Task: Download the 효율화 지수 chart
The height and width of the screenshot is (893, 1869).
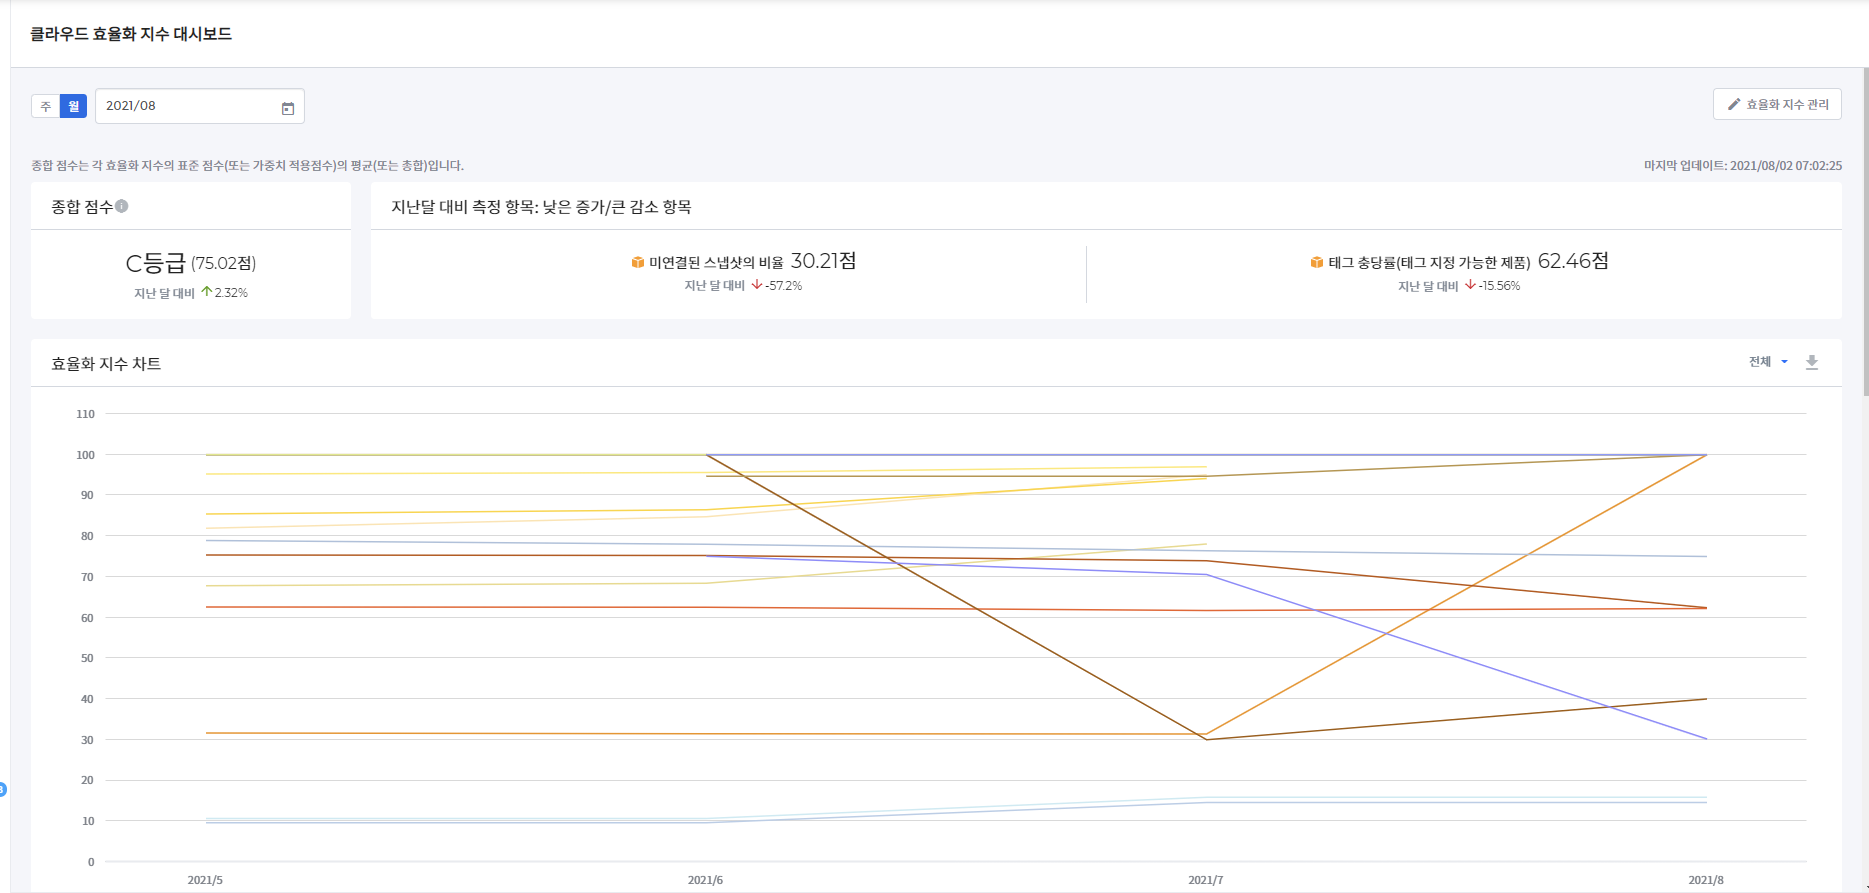Action: click(1811, 362)
